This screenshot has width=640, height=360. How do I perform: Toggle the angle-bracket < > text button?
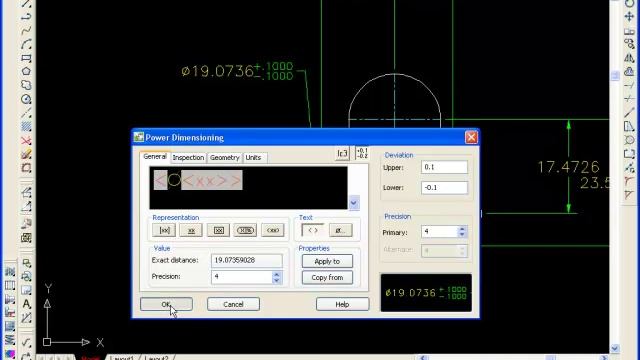click(x=313, y=230)
